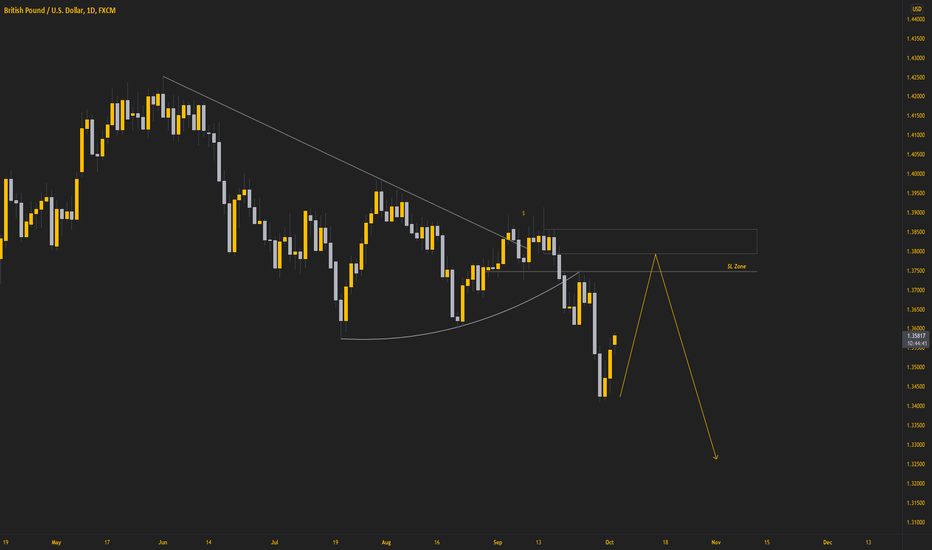
Task: Select the peak of the yellow projected path
Action: coord(655,255)
